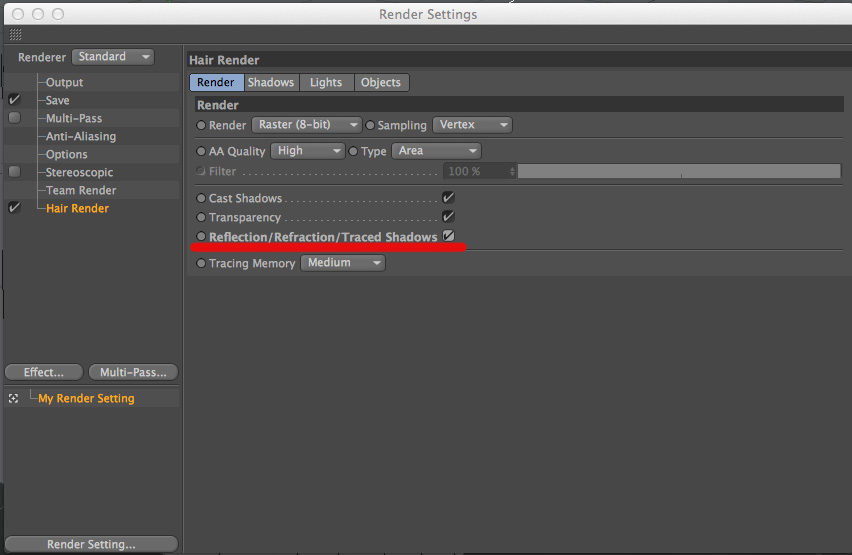Screen dimensions: 852x555
Task: Enable the Multi-Pass checkbox in sidebar
Action: 14,118
